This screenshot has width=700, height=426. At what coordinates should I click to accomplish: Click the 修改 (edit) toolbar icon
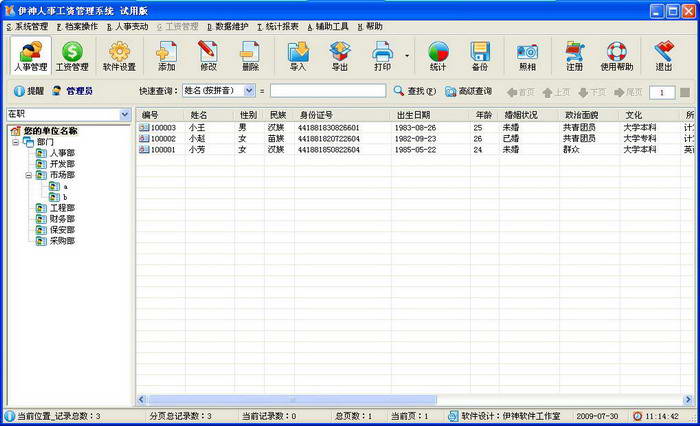coord(208,56)
